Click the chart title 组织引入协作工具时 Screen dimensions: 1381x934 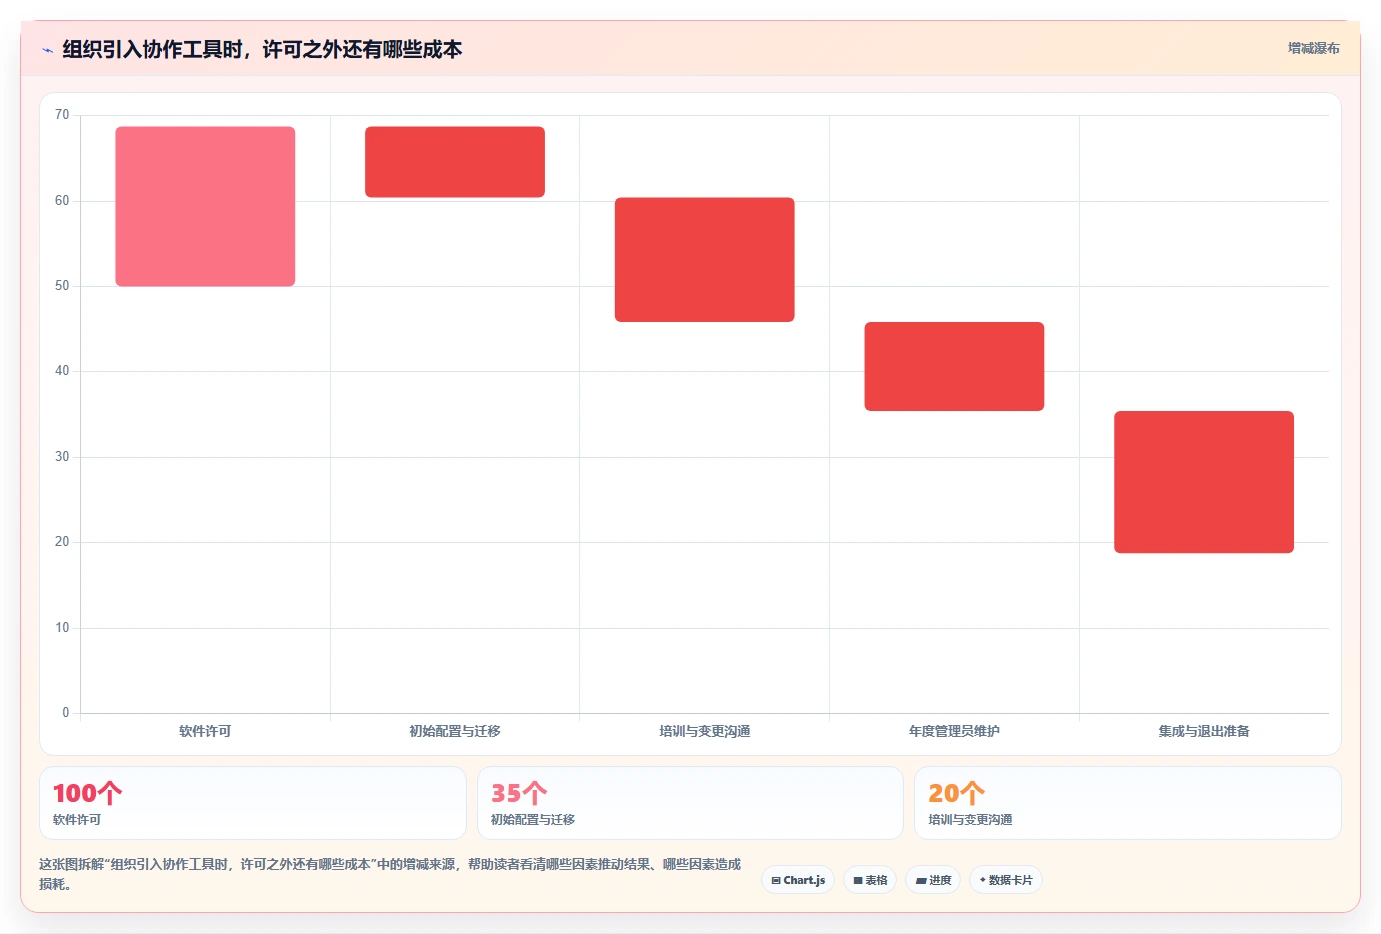(x=262, y=49)
